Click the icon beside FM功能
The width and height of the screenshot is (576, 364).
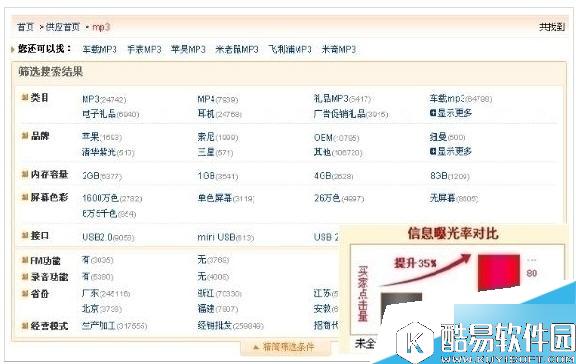(x=25, y=260)
